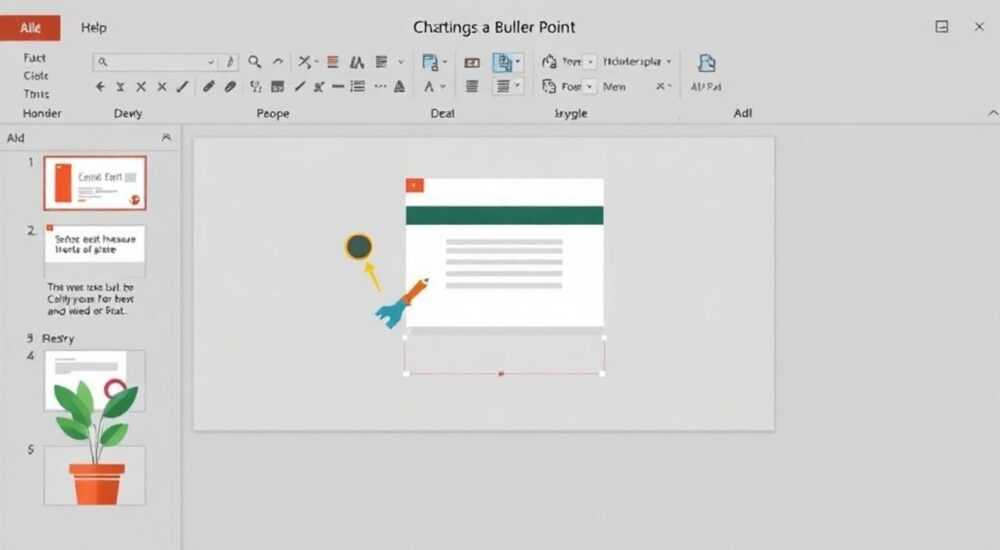Expand the Foel dropdown arrow
The width and height of the screenshot is (1000, 550).
(590, 86)
